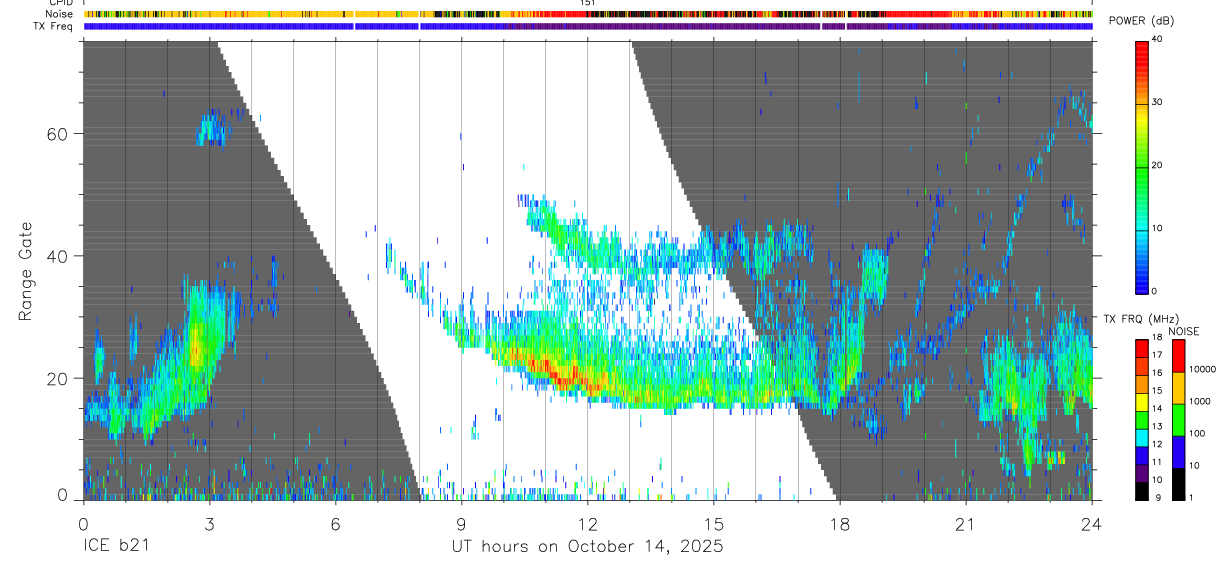Viewport: 1228px width, 567px height.
Task: Click x-axis tick label "6"
Action: (x=335, y=524)
